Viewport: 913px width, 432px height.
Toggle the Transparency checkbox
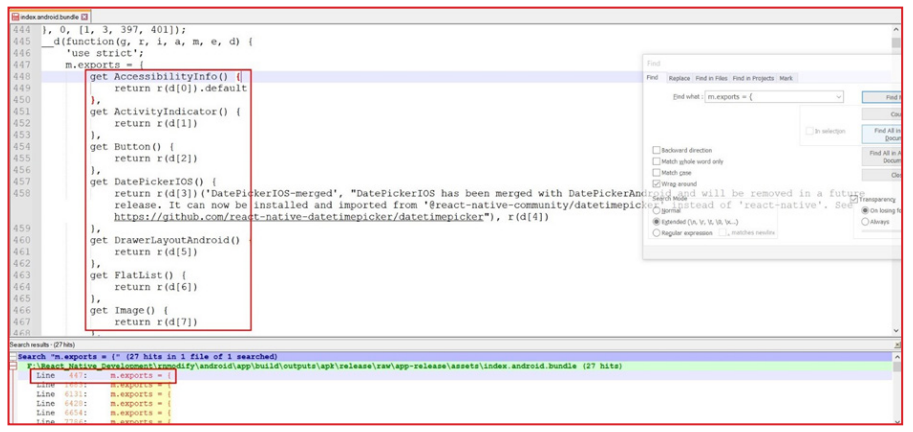[854, 200]
